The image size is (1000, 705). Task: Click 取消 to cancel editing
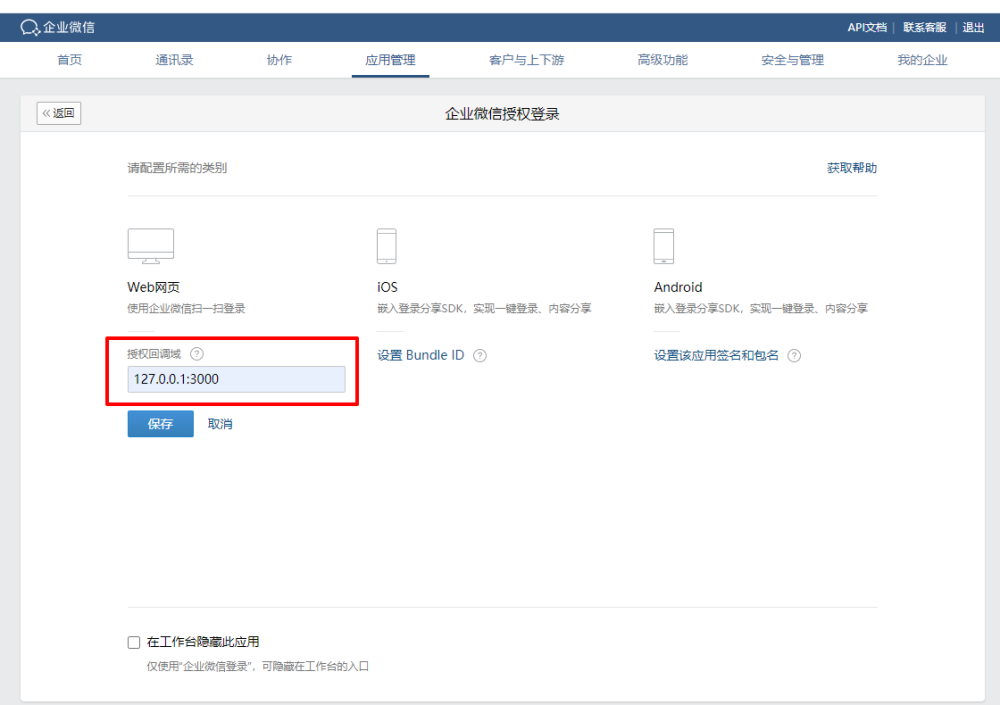[x=220, y=424]
